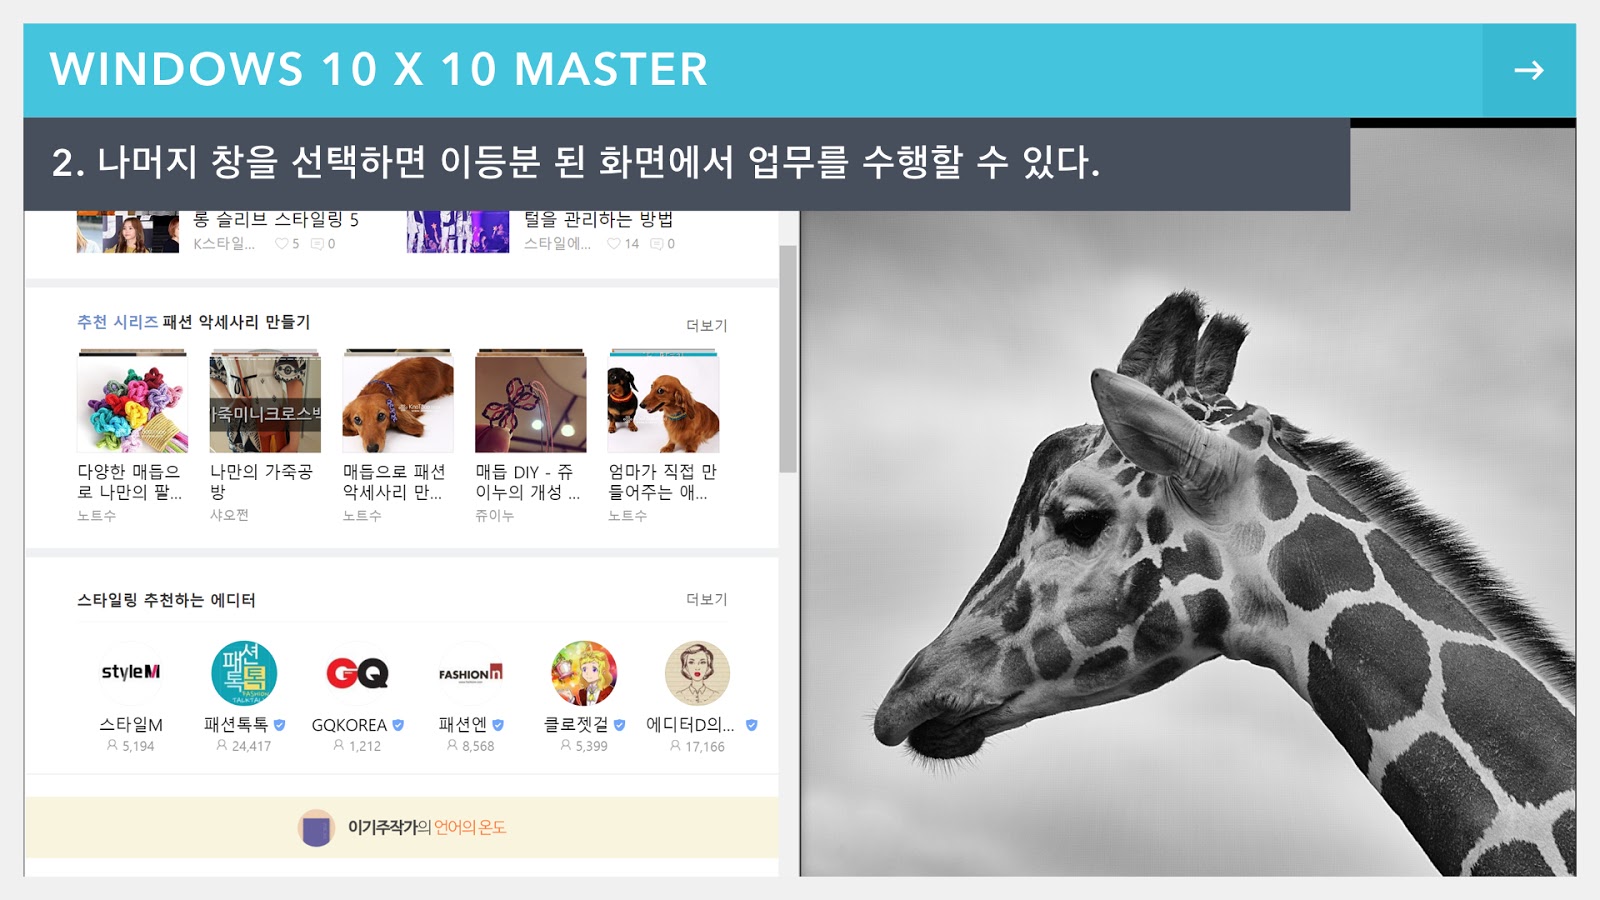Screen dimensions: 1600x900
Task: Open the 패션톡톡 editor profile icon
Action: (244, 673)
